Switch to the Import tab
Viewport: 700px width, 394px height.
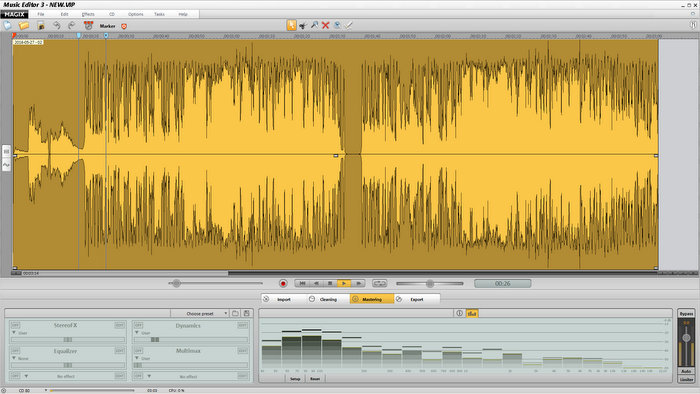[x=283, y=299]
